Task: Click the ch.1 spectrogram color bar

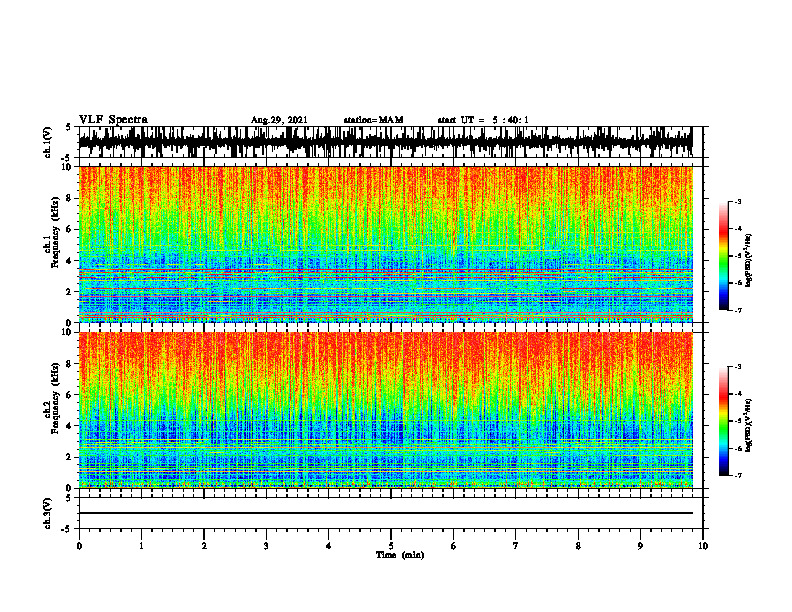Action: 723,256
